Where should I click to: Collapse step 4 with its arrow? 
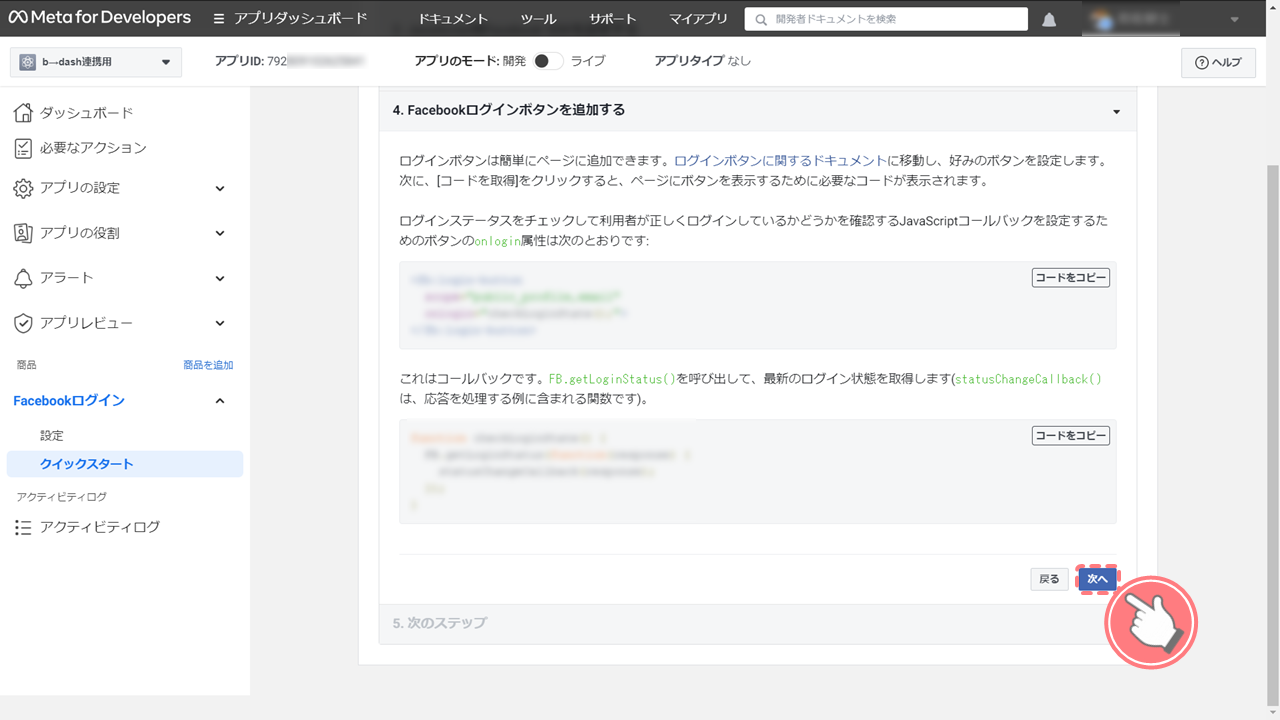tap(1116, 112)
